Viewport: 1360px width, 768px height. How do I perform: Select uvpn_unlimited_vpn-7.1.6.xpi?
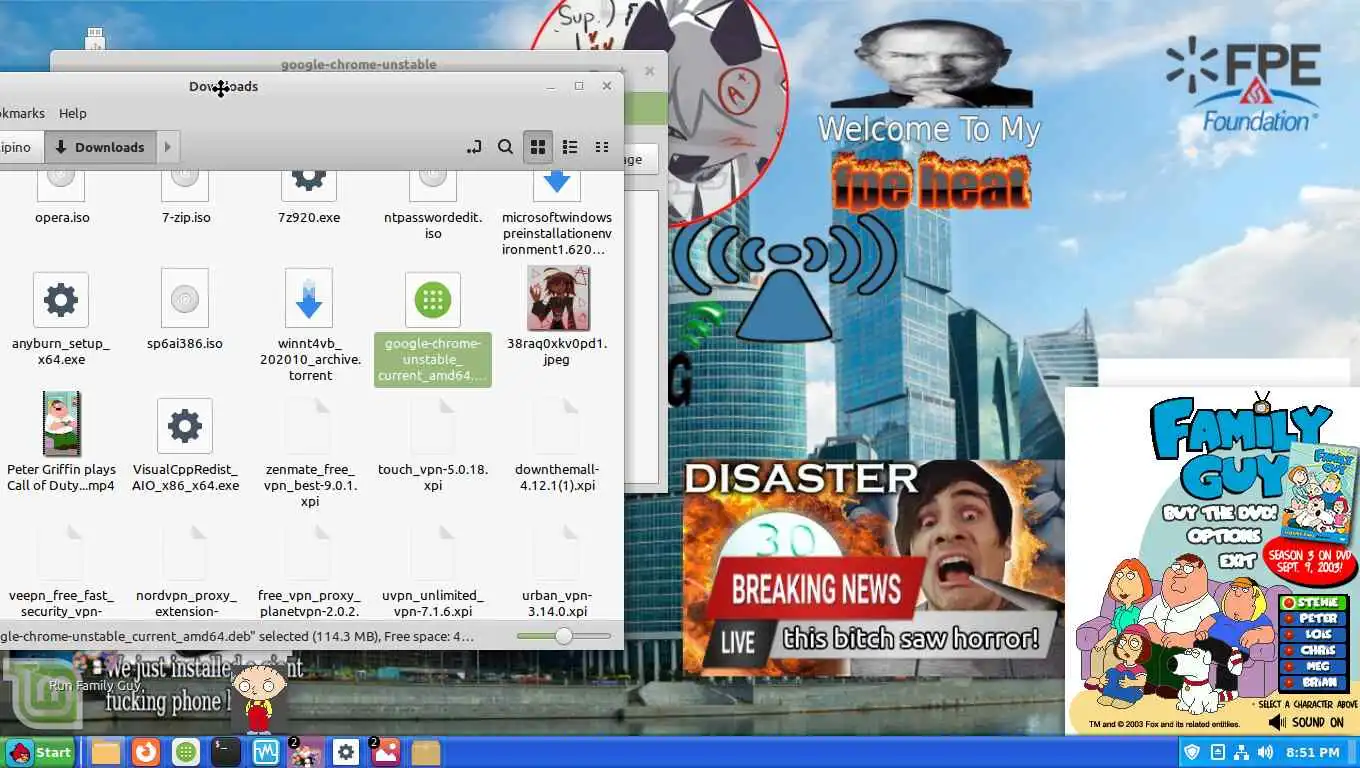point(433,572)
